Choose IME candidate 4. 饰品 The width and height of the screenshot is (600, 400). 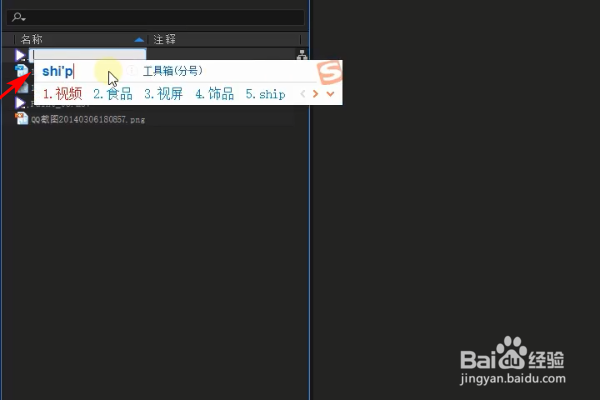coord(214,94)
